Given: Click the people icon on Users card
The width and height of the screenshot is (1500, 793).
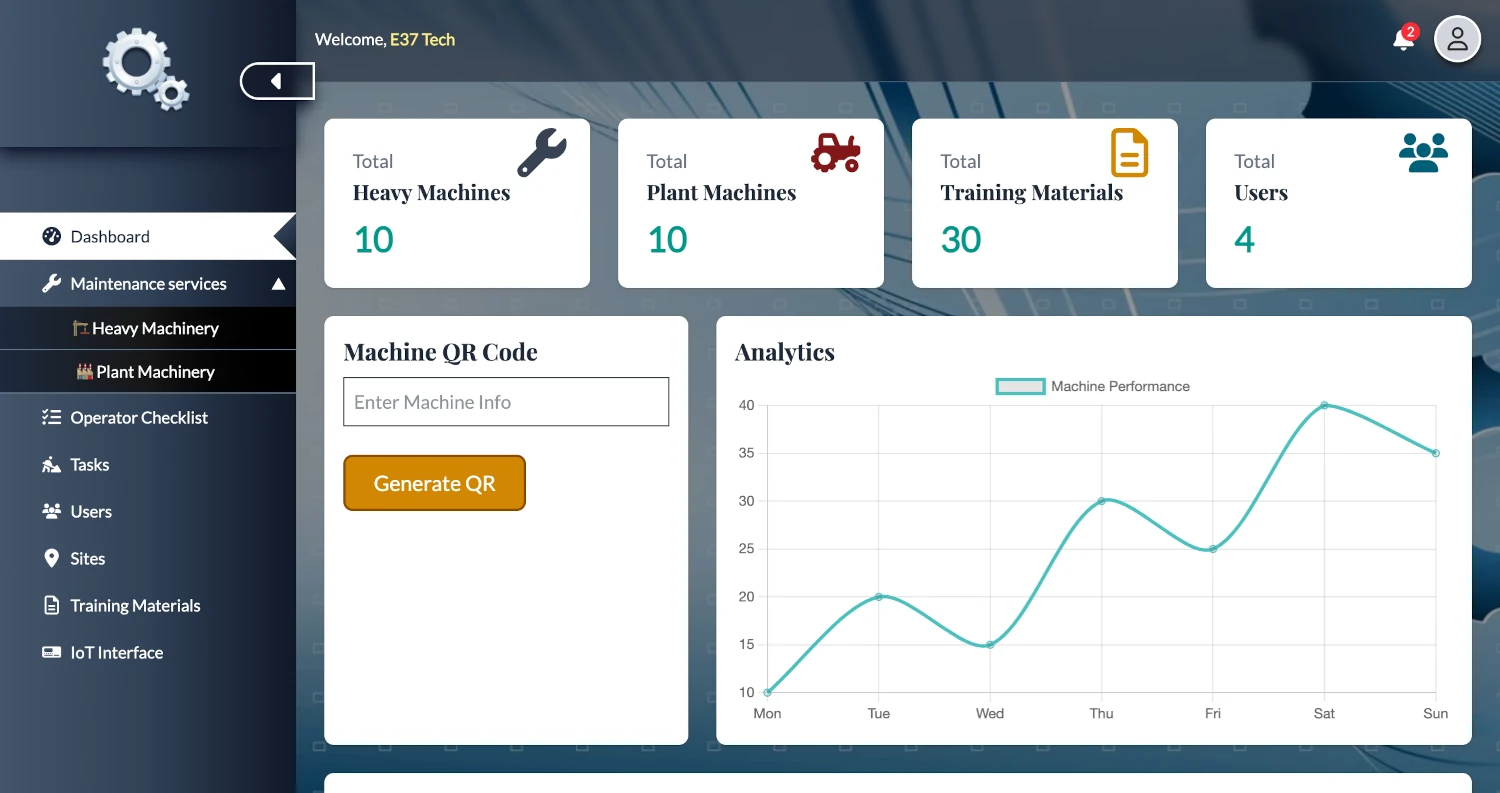Looking at the screenshot, I should pyautogui.click(x=1423, y=153).
